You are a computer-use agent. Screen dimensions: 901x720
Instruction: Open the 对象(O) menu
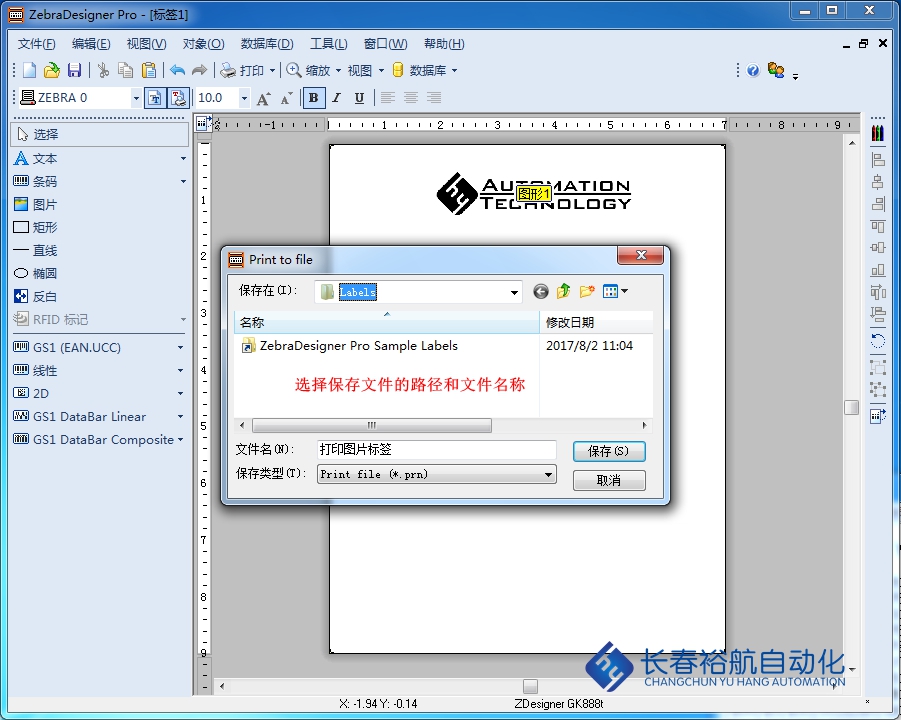coord(203,44)
